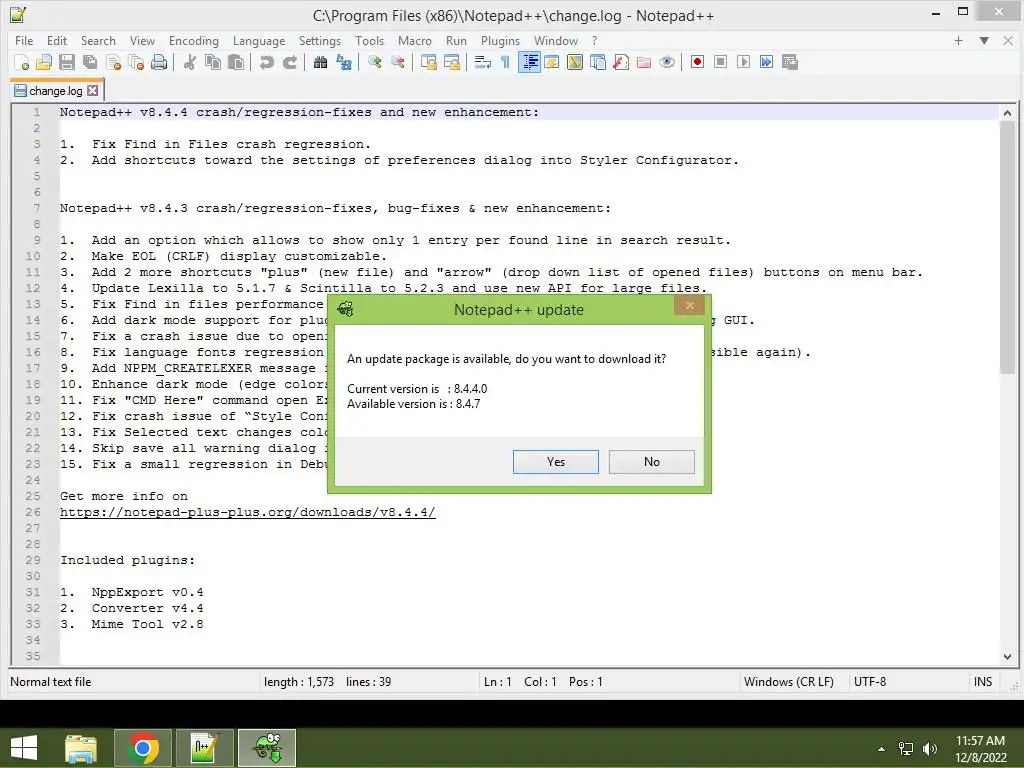The height and width of the screenshot is (768, 1024).
Task: Open the notepad-plus-plus.org downloads link
Action: pos(248,512)
